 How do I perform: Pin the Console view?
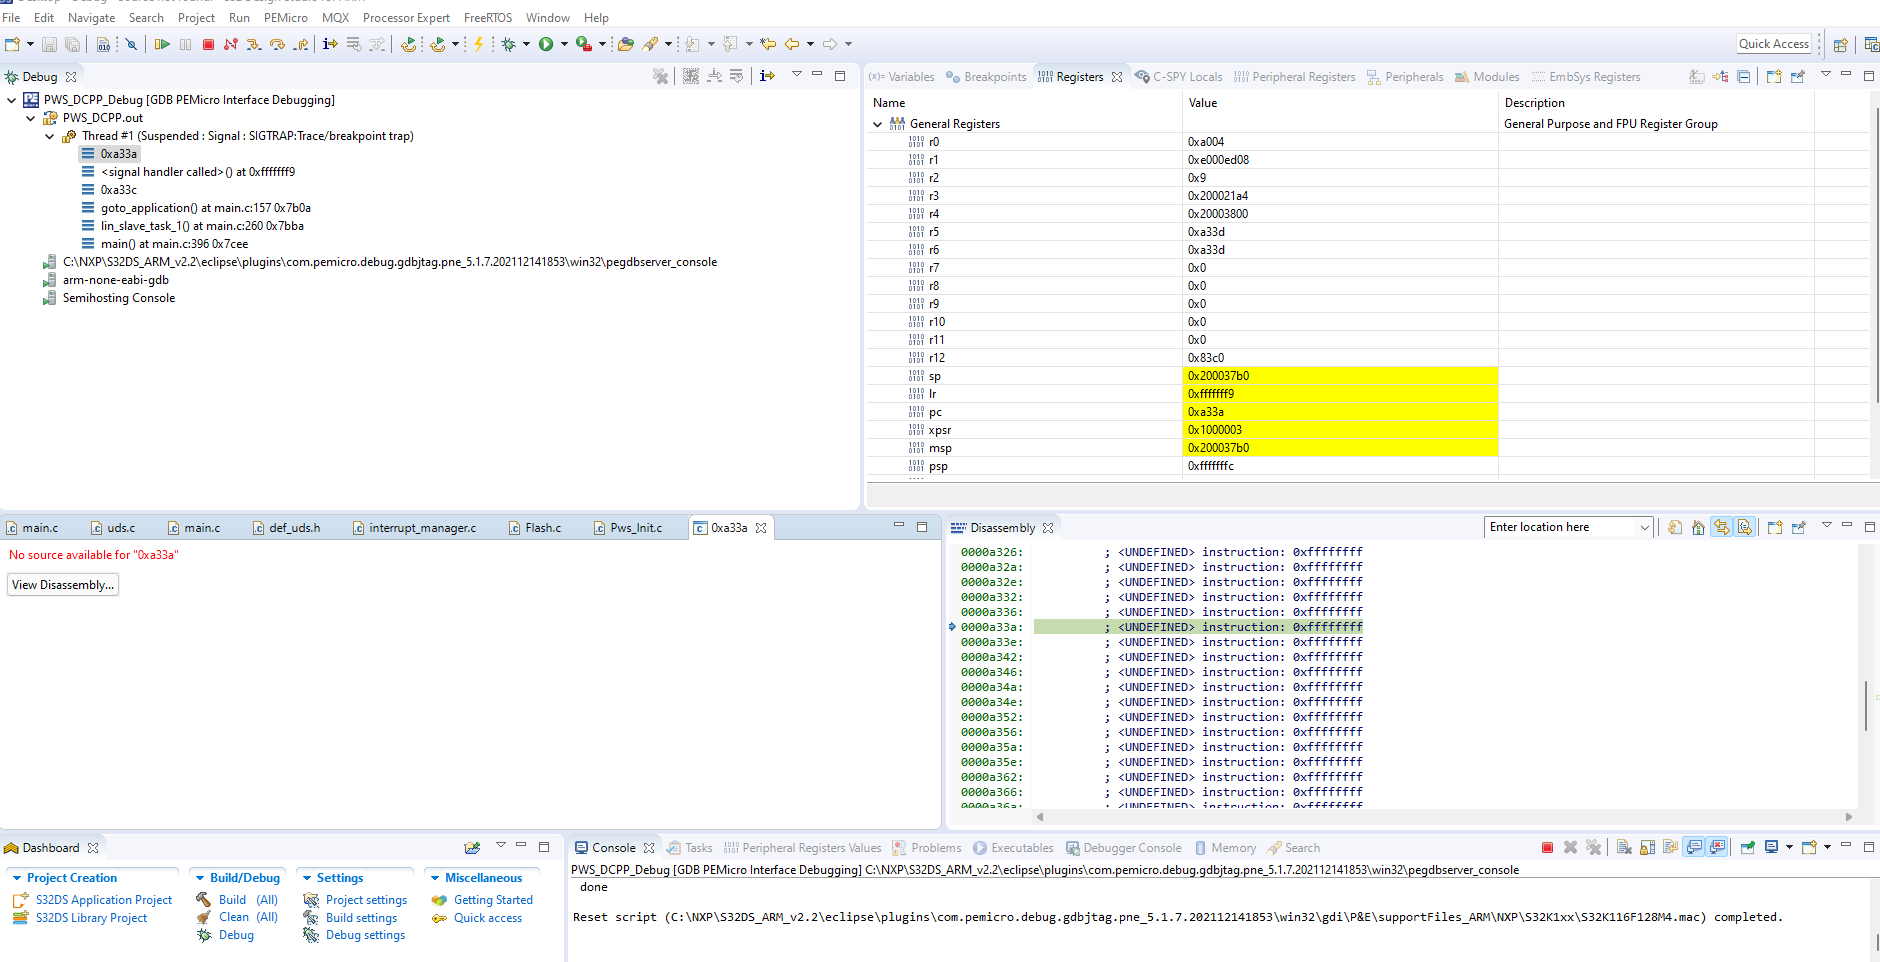(1748, 847)
